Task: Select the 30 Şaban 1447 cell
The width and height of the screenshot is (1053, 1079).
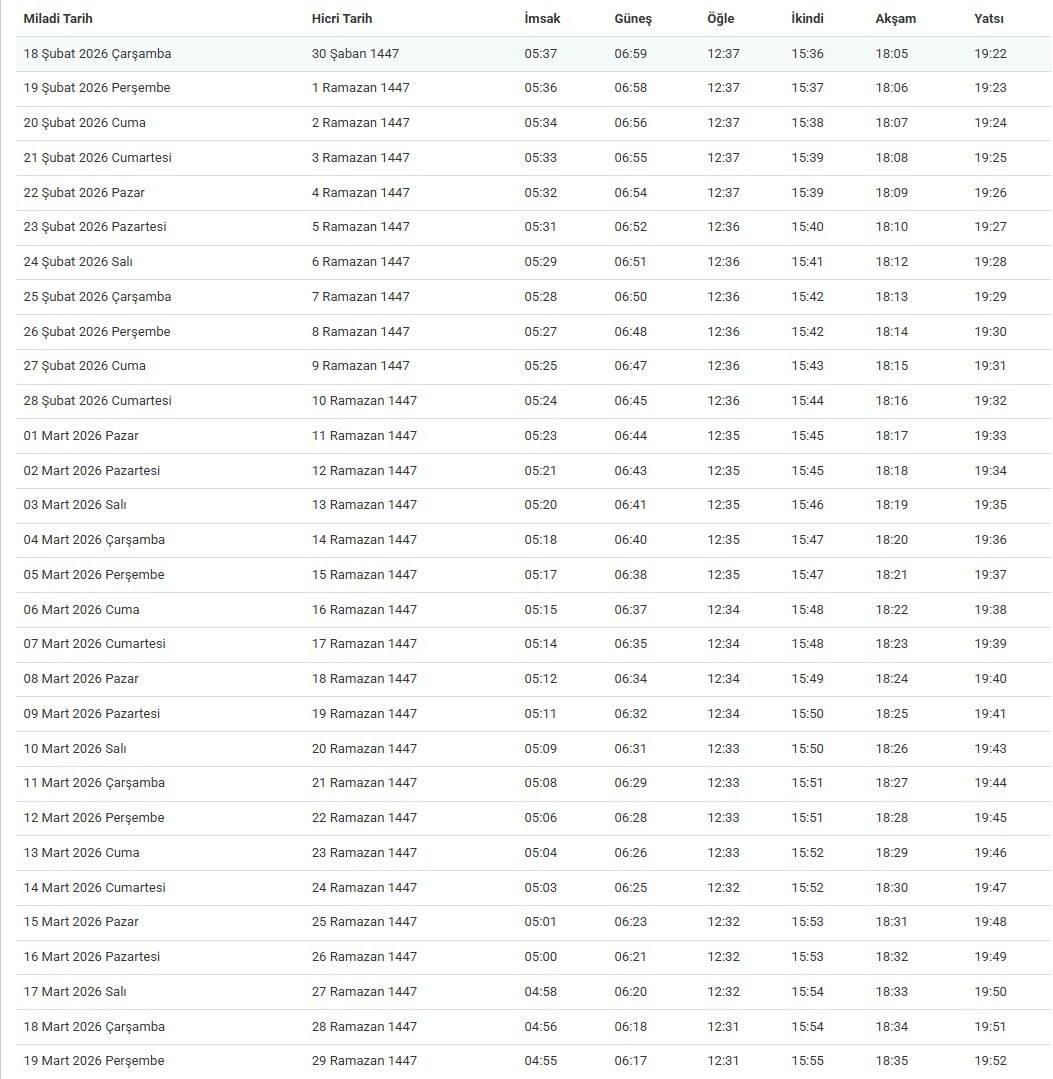Action: [x=355, y=54]
